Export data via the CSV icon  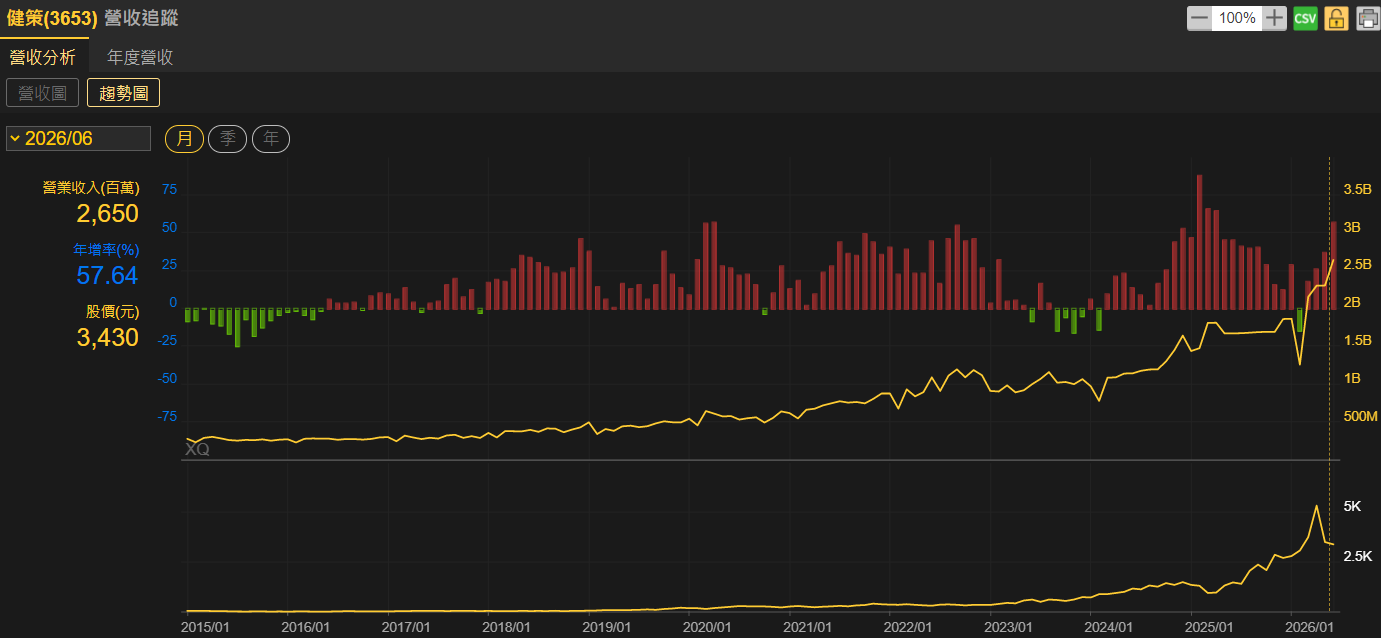coord(1305,18)
